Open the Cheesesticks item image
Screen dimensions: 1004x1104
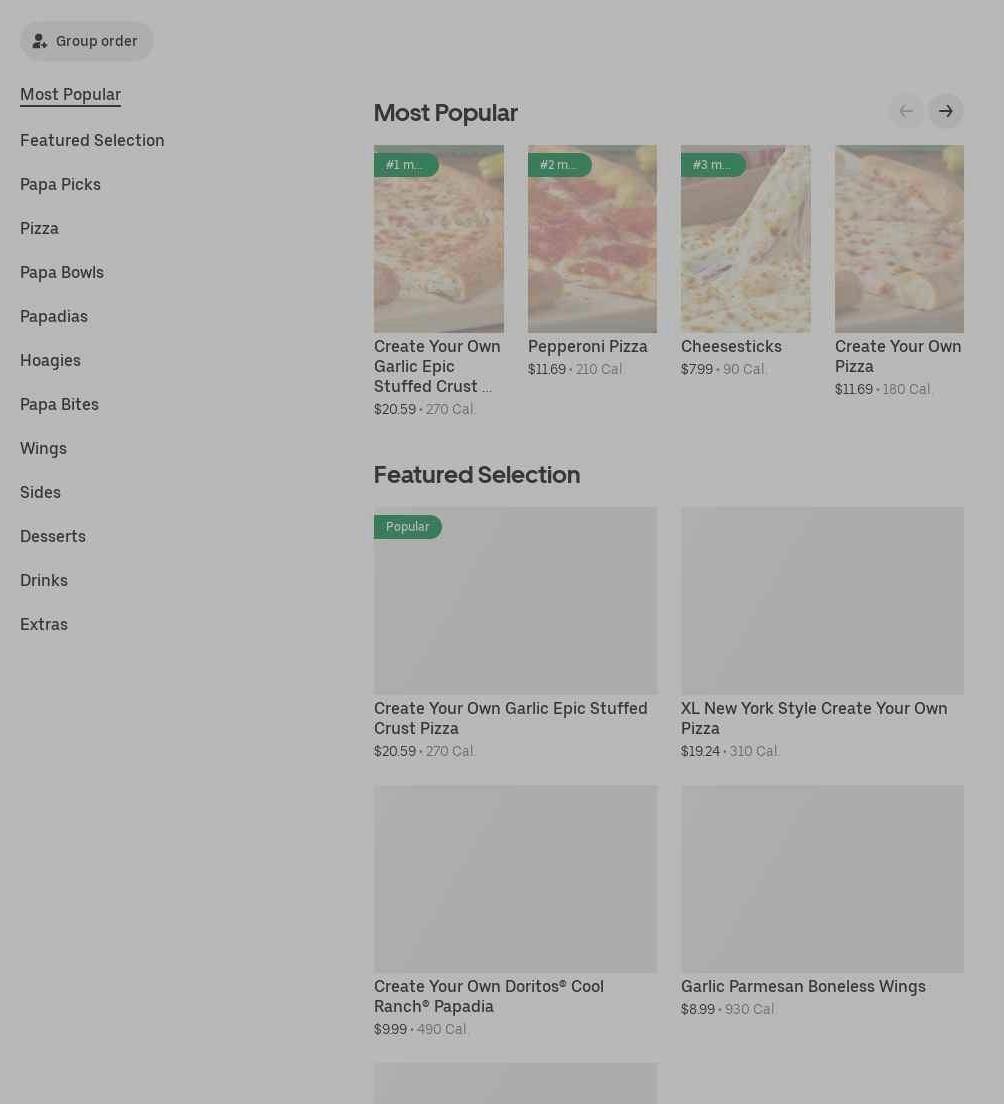tap(745, 240)
